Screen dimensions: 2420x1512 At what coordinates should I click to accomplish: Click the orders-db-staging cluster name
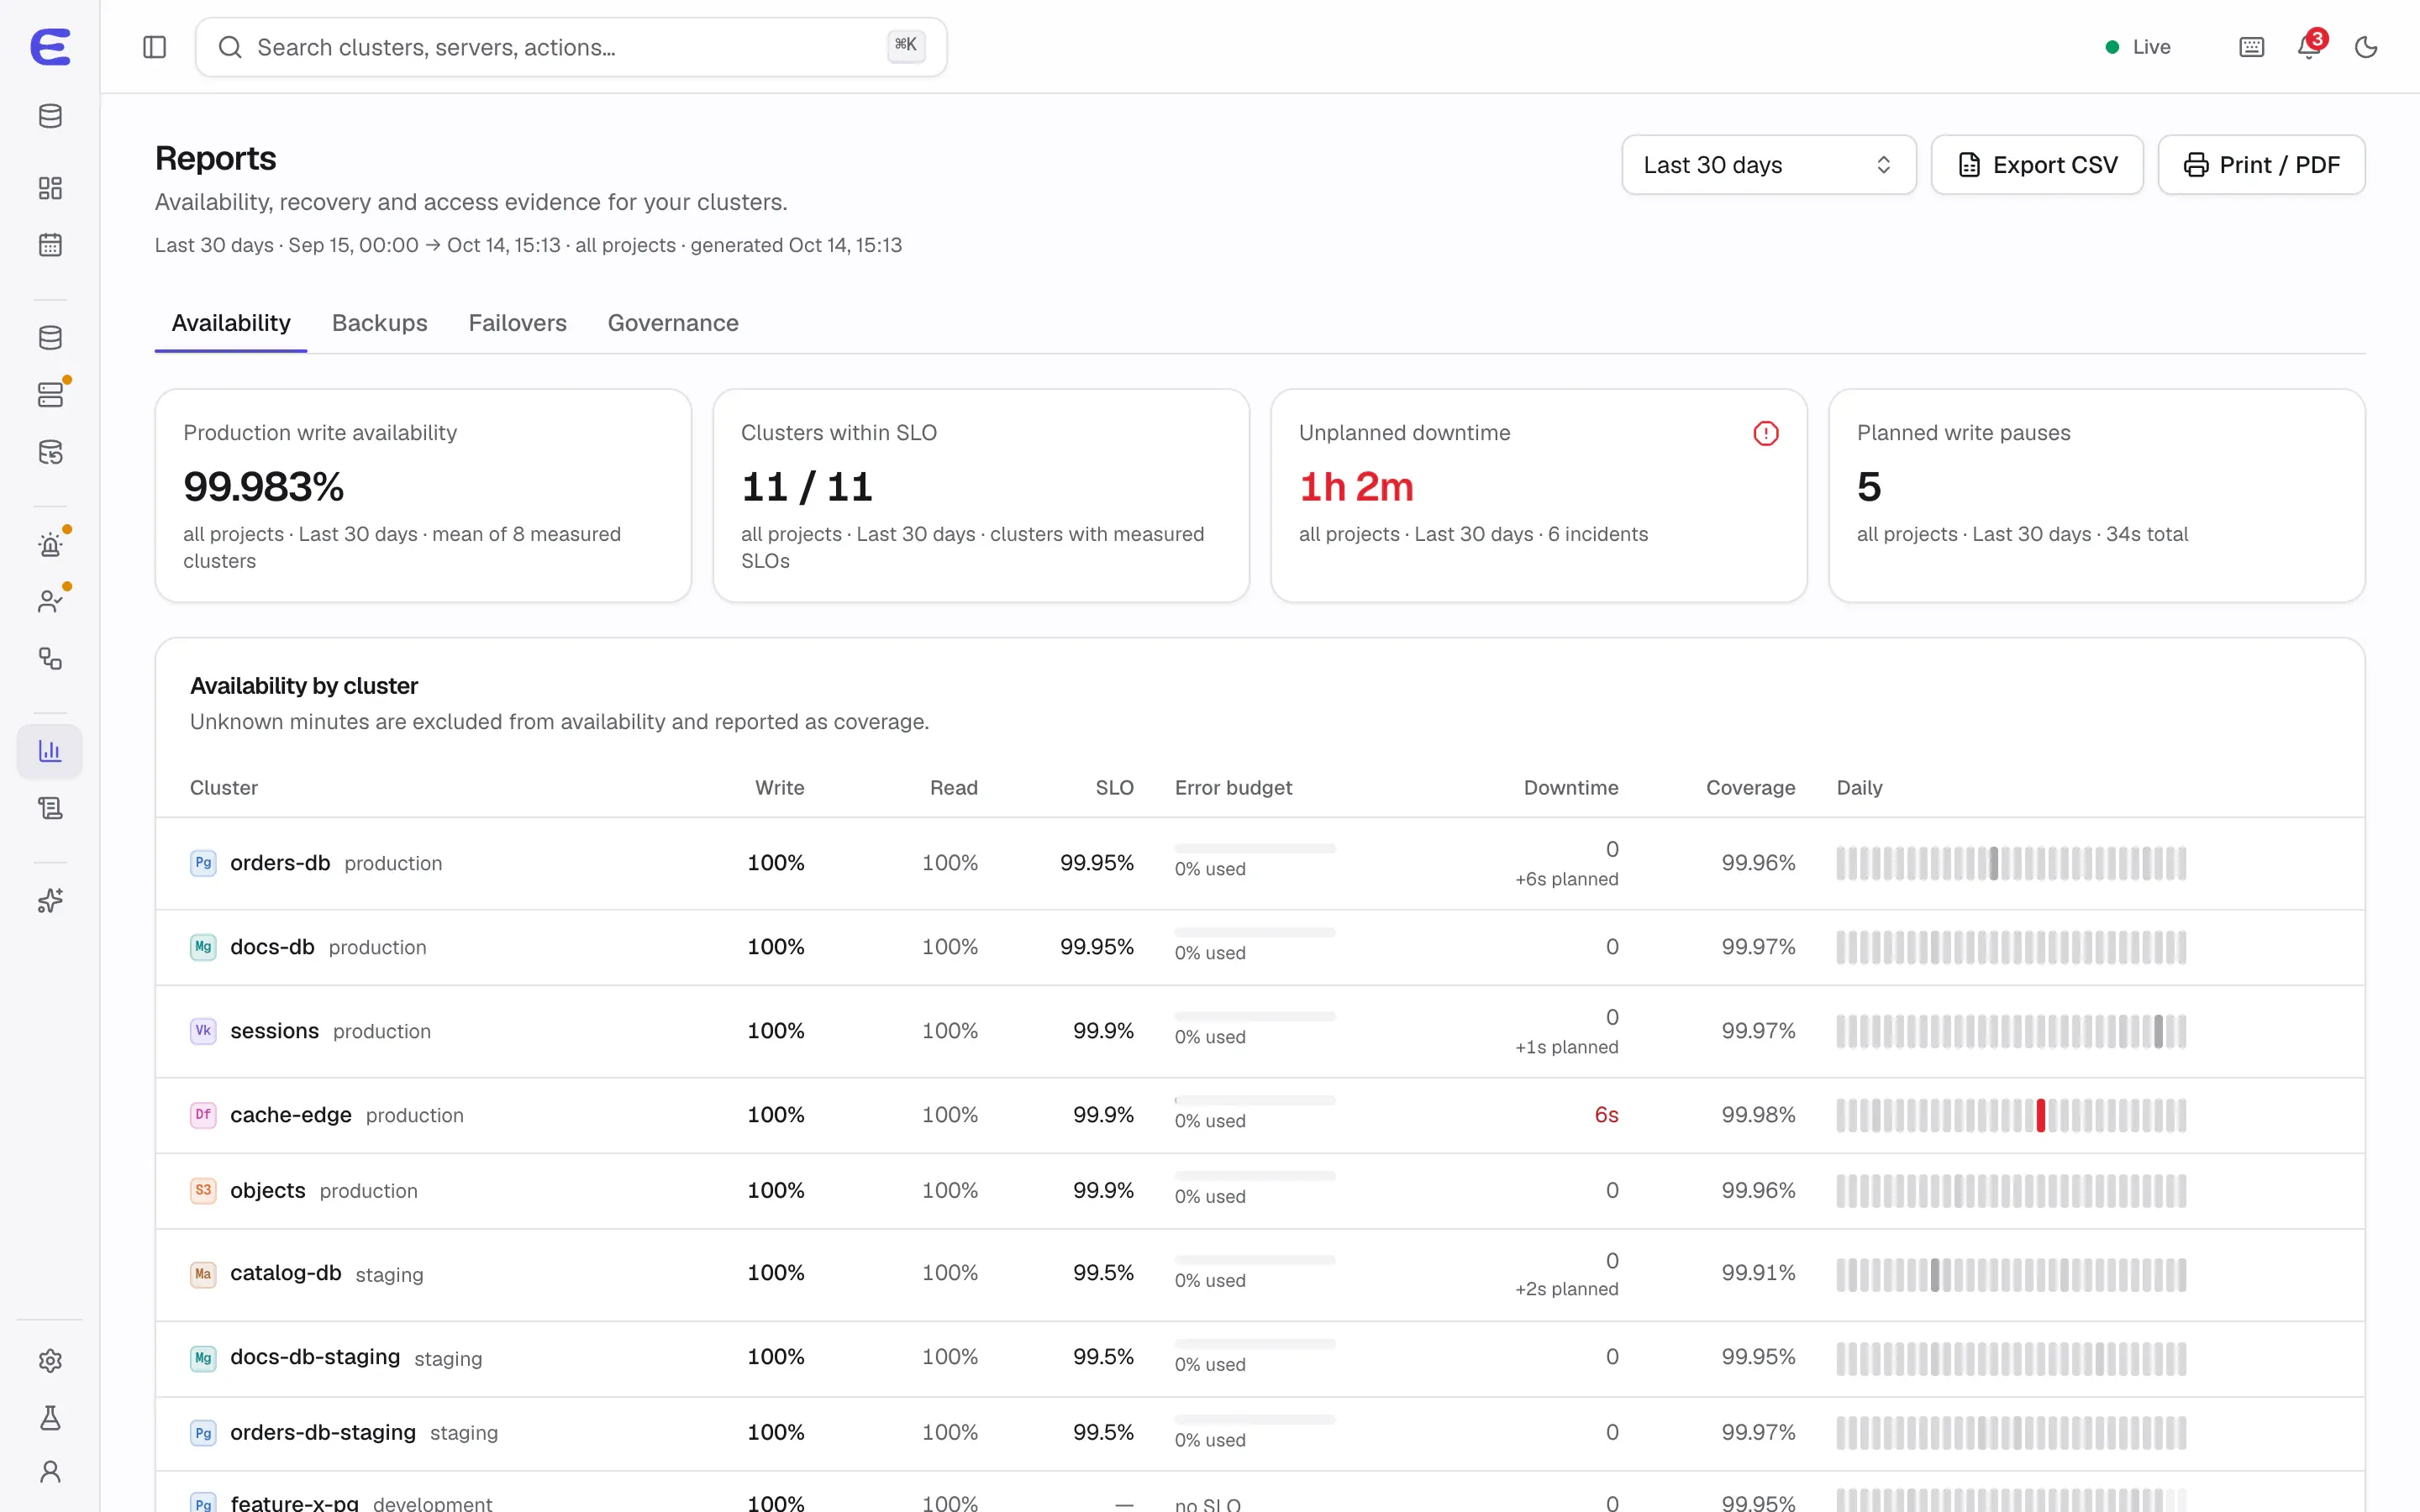click(x=323, y=1432)
